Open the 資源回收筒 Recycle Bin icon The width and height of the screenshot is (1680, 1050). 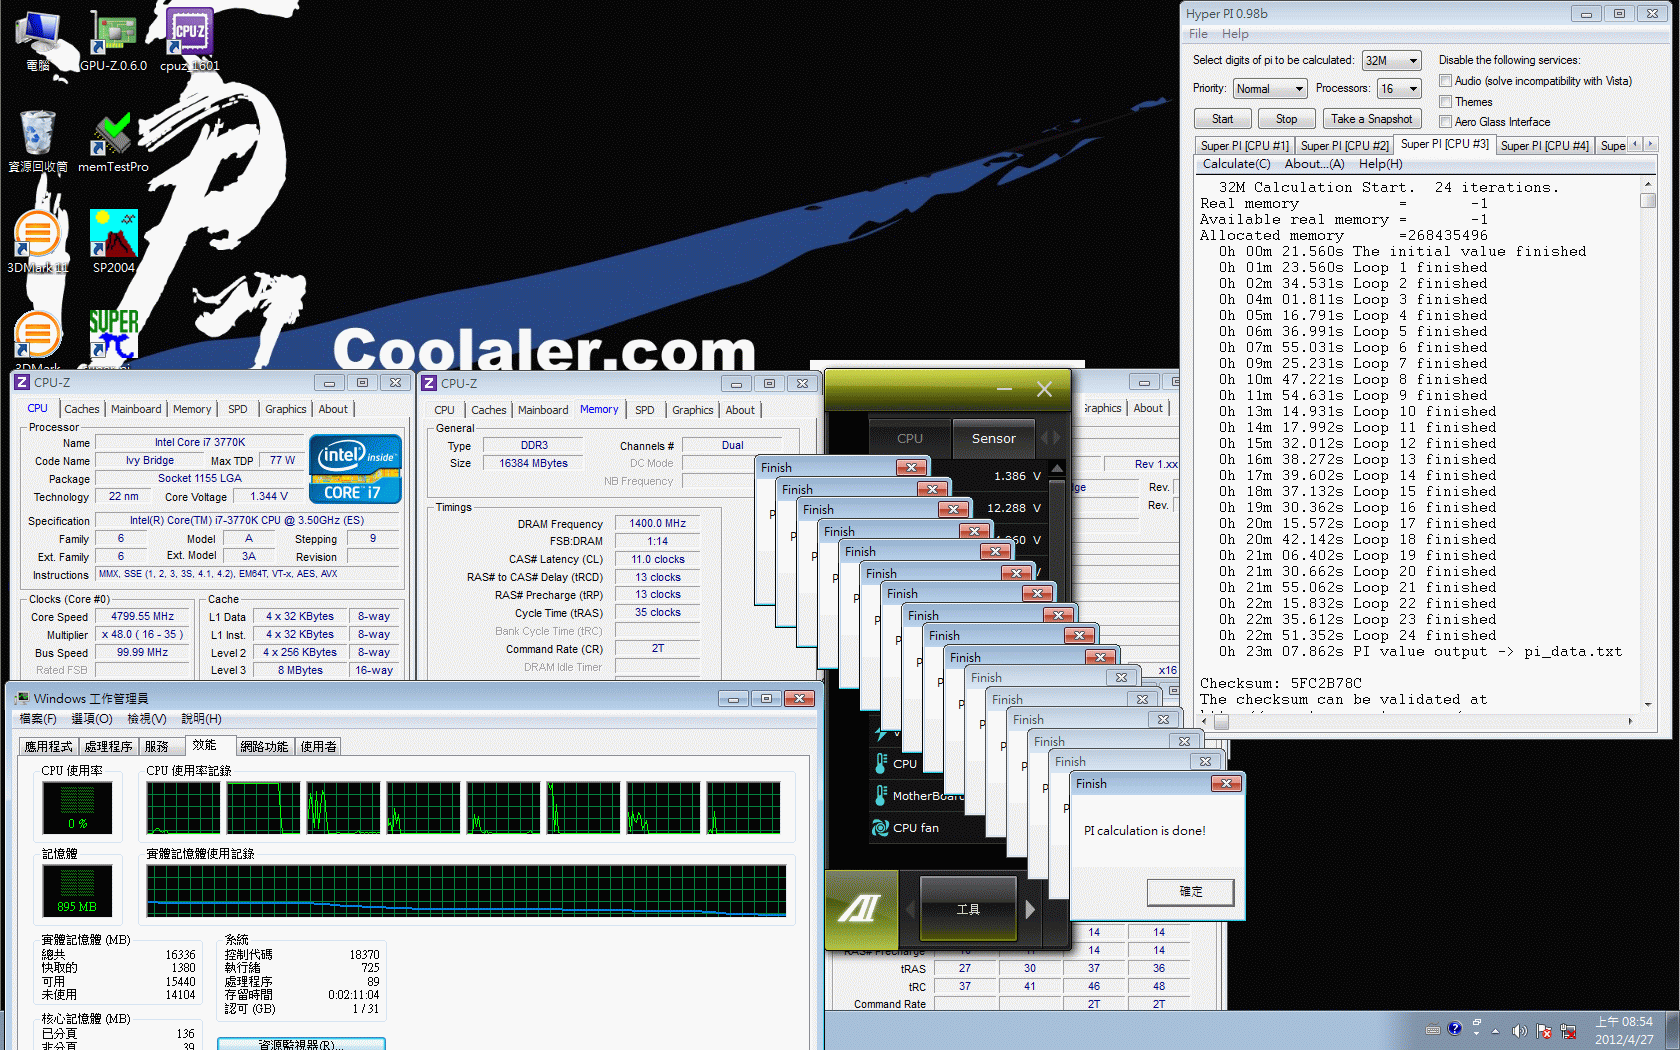38,141
